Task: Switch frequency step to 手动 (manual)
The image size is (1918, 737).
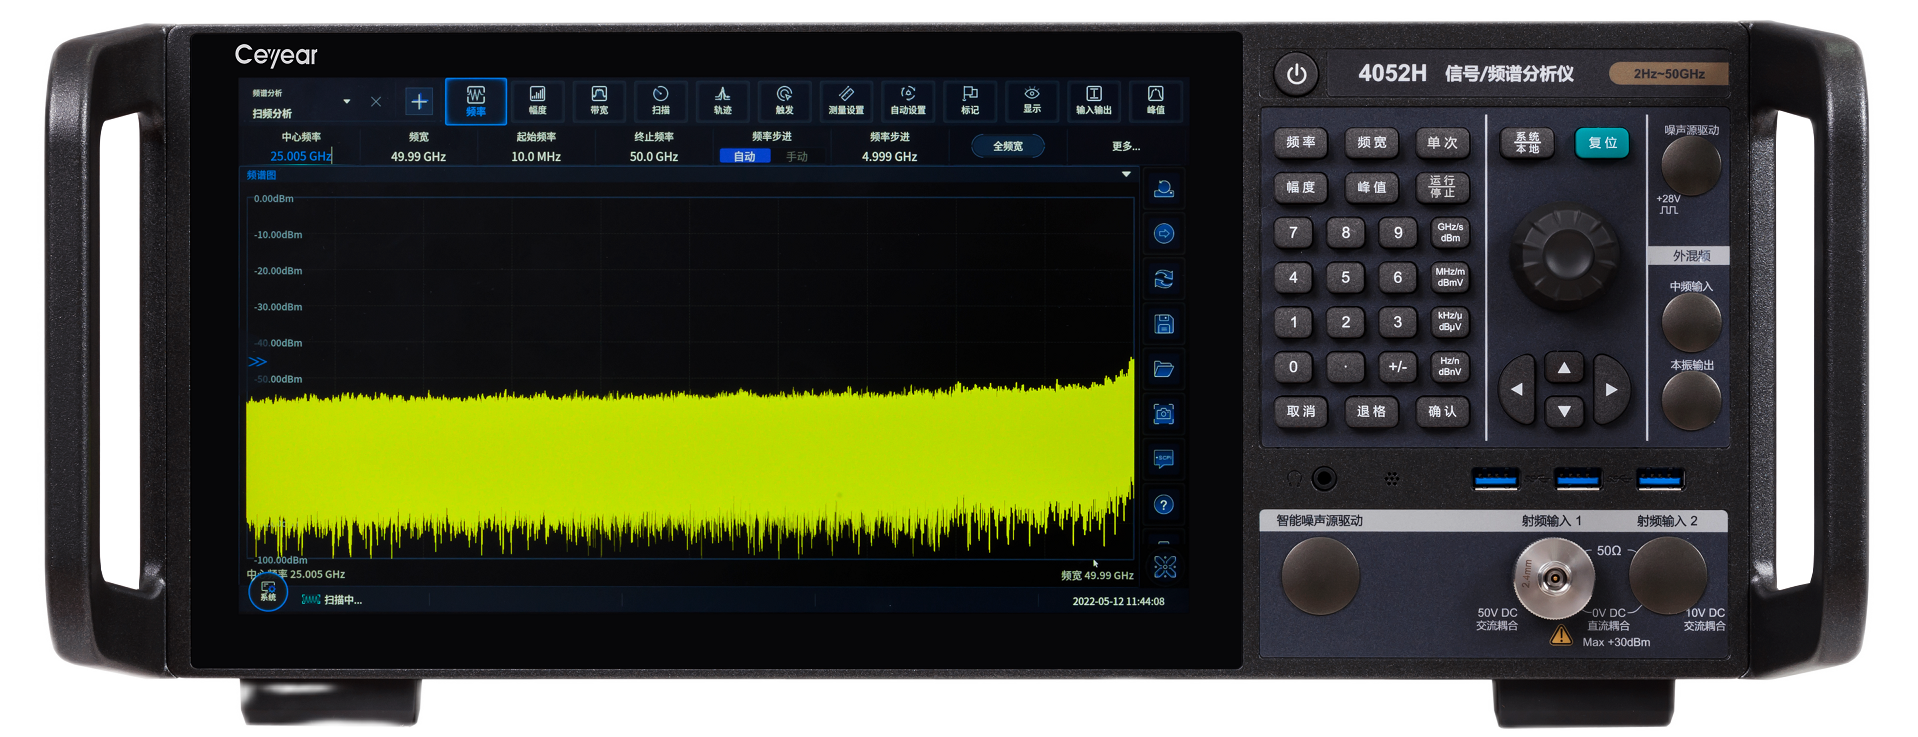Action: [796, 157]
